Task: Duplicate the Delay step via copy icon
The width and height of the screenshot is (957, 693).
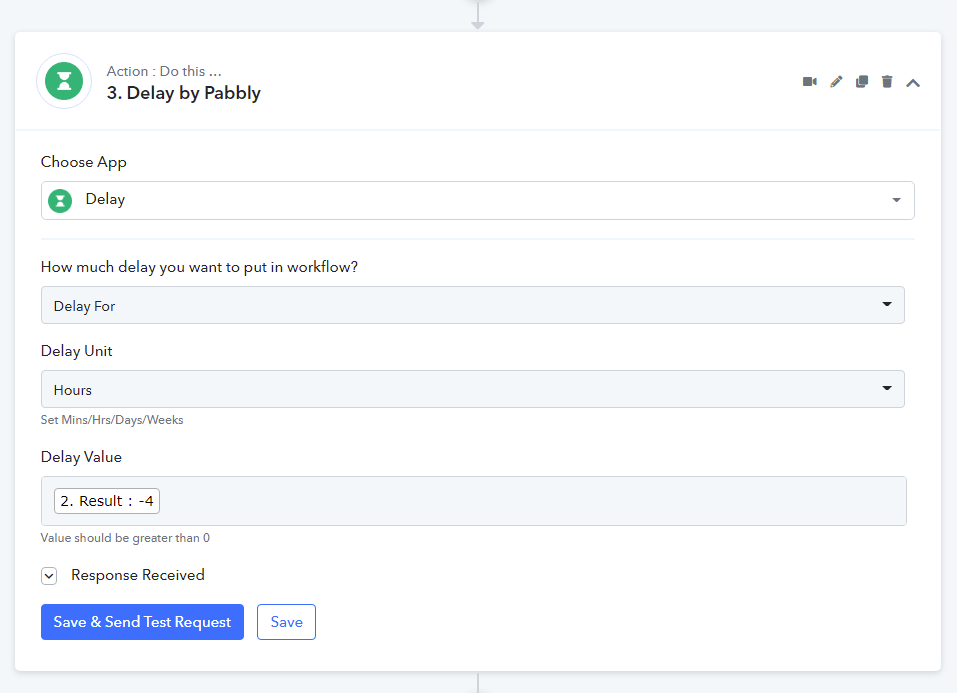Action: 862,82
